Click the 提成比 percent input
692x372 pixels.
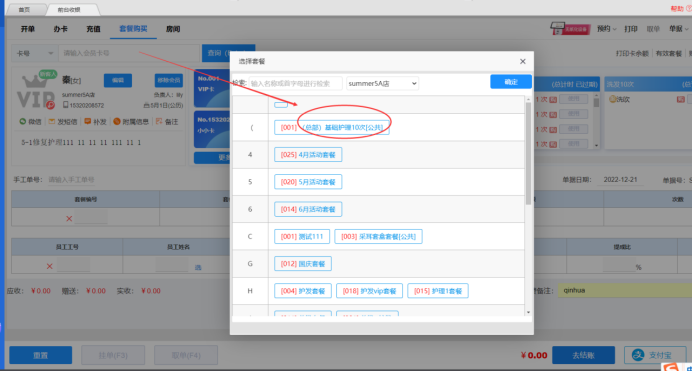pos(618,266)
